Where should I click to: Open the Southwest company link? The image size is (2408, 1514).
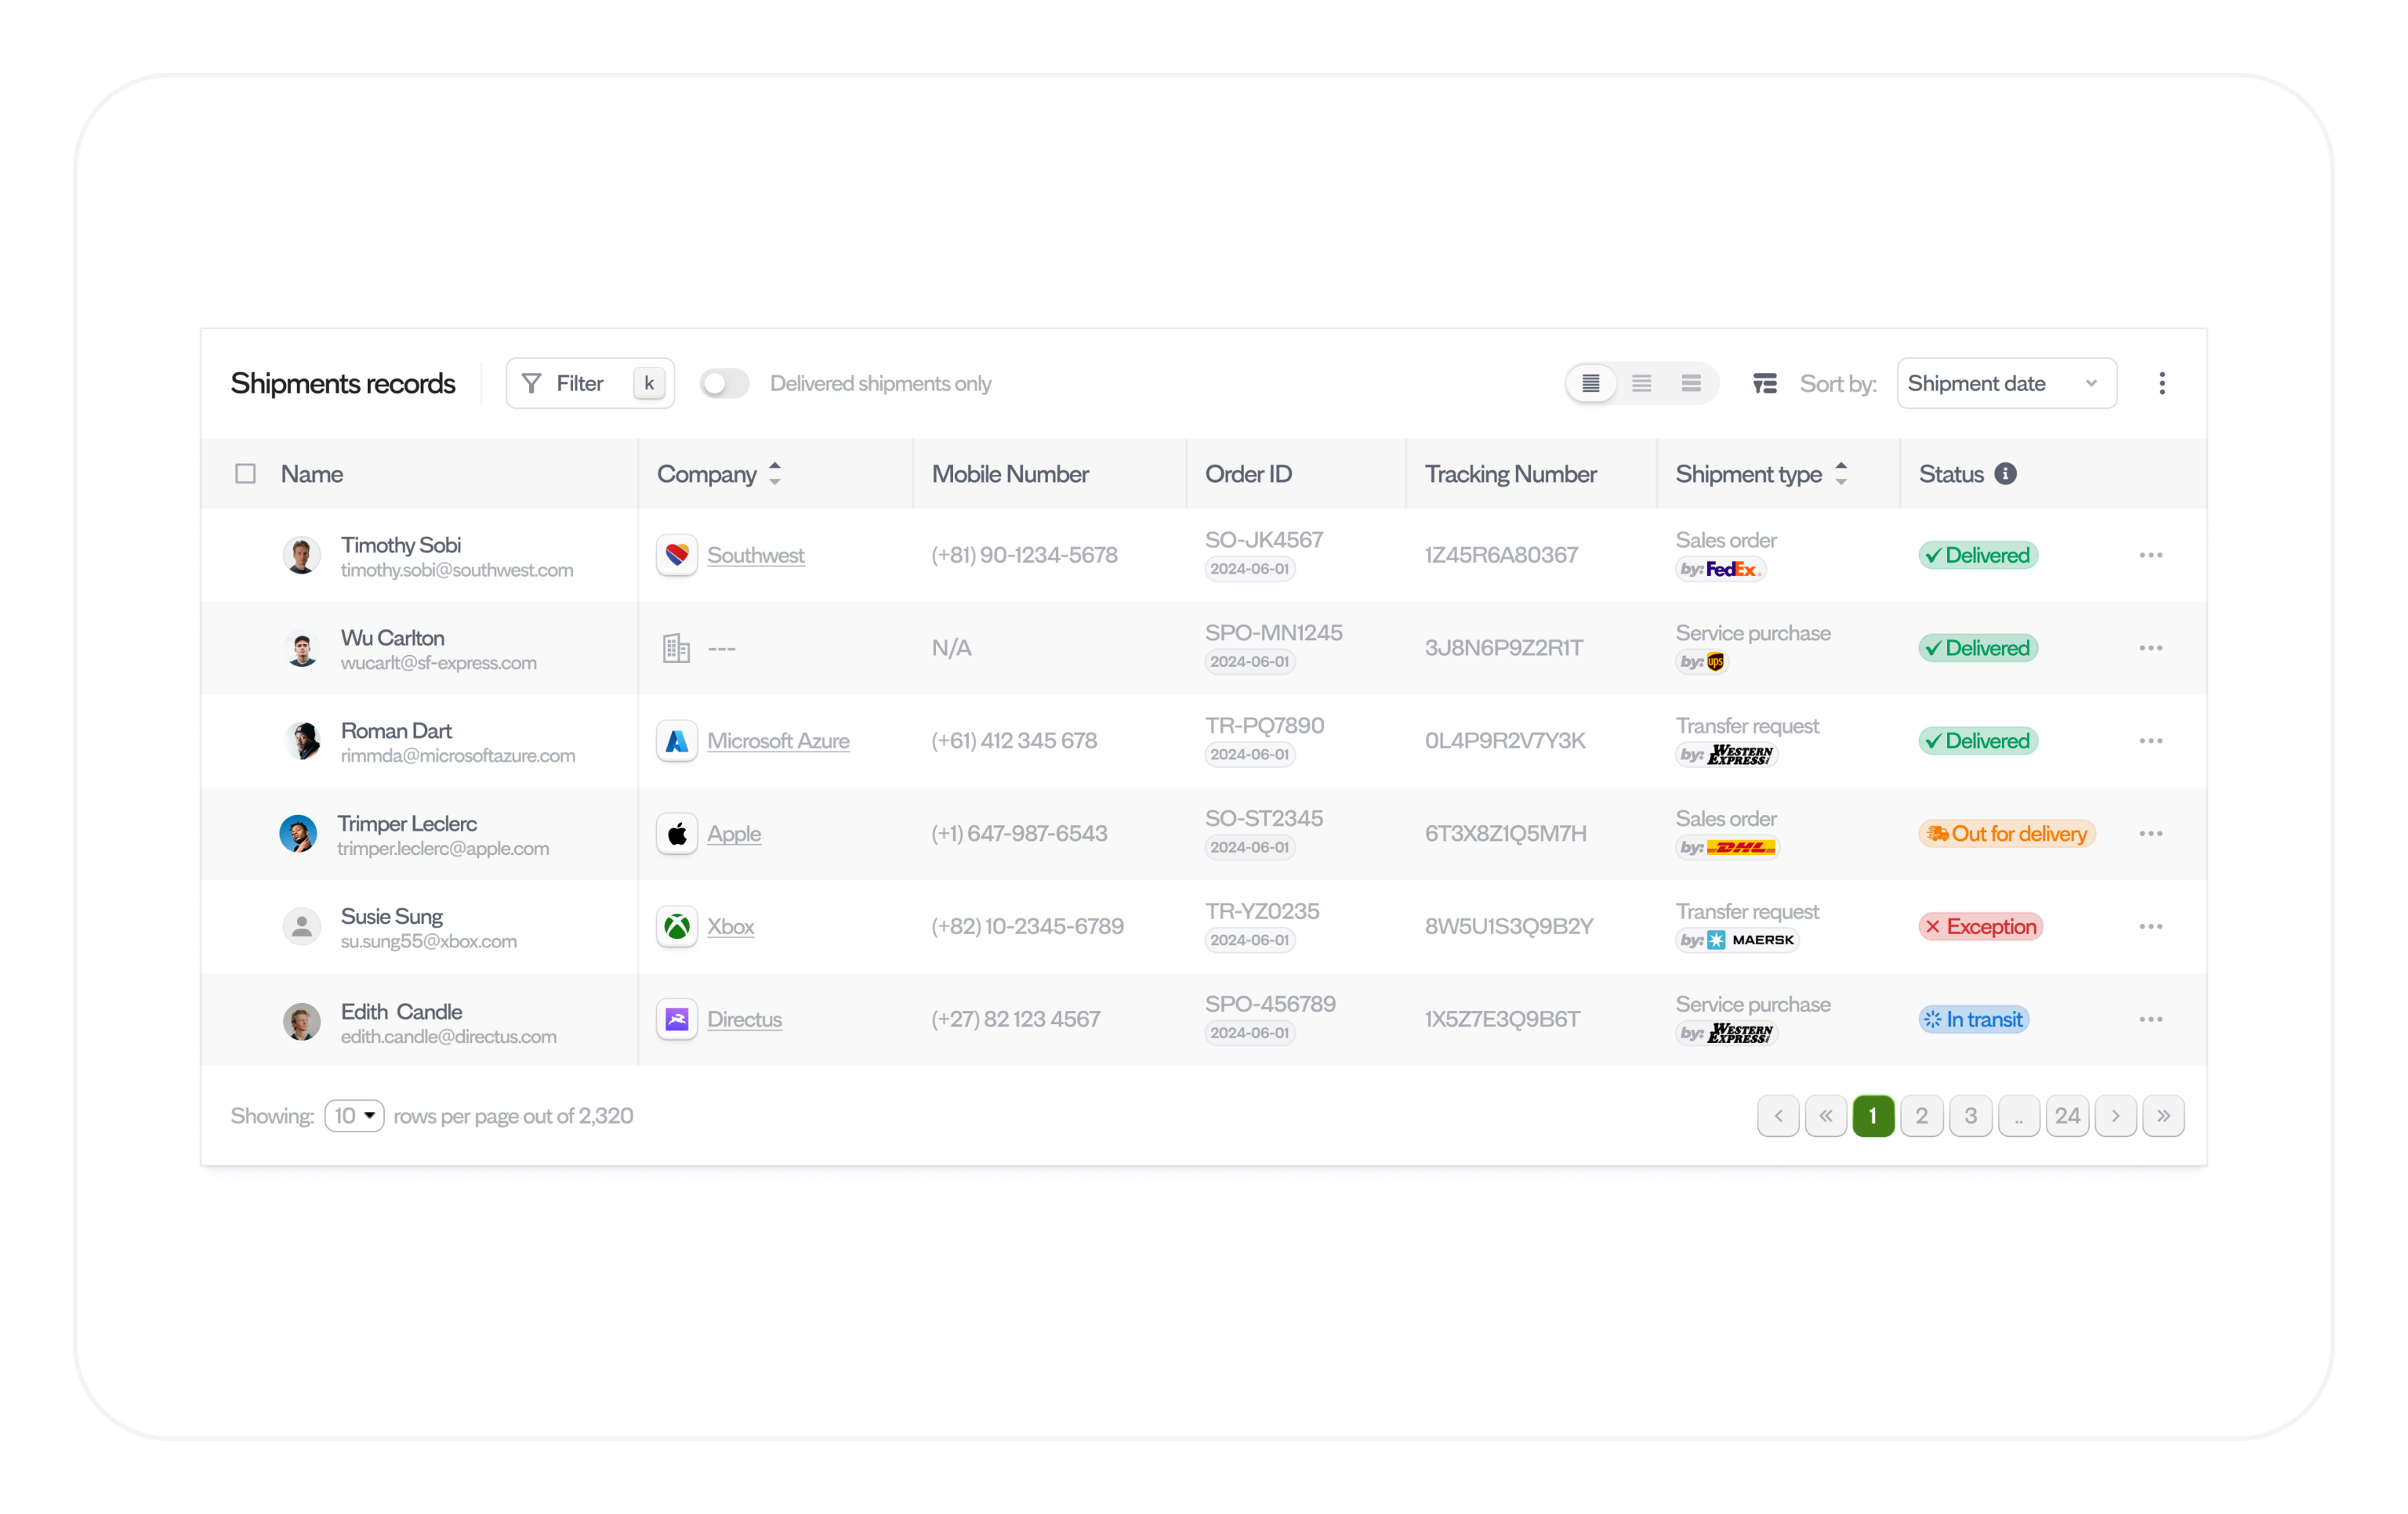coord(756,555)
